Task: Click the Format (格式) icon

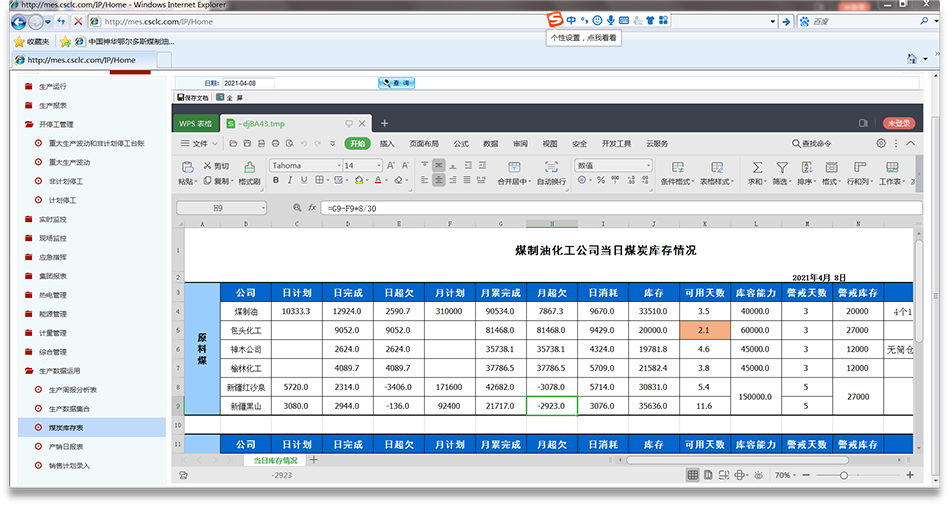Action: [831, 167]
